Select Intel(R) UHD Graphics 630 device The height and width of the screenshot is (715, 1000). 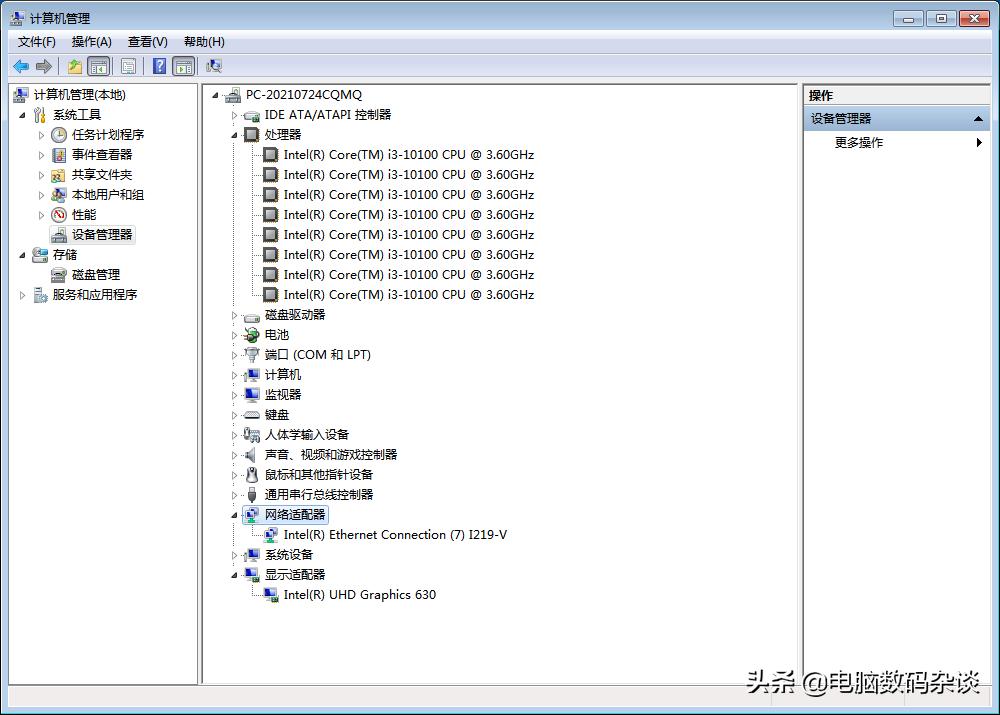tap(359, 594)
